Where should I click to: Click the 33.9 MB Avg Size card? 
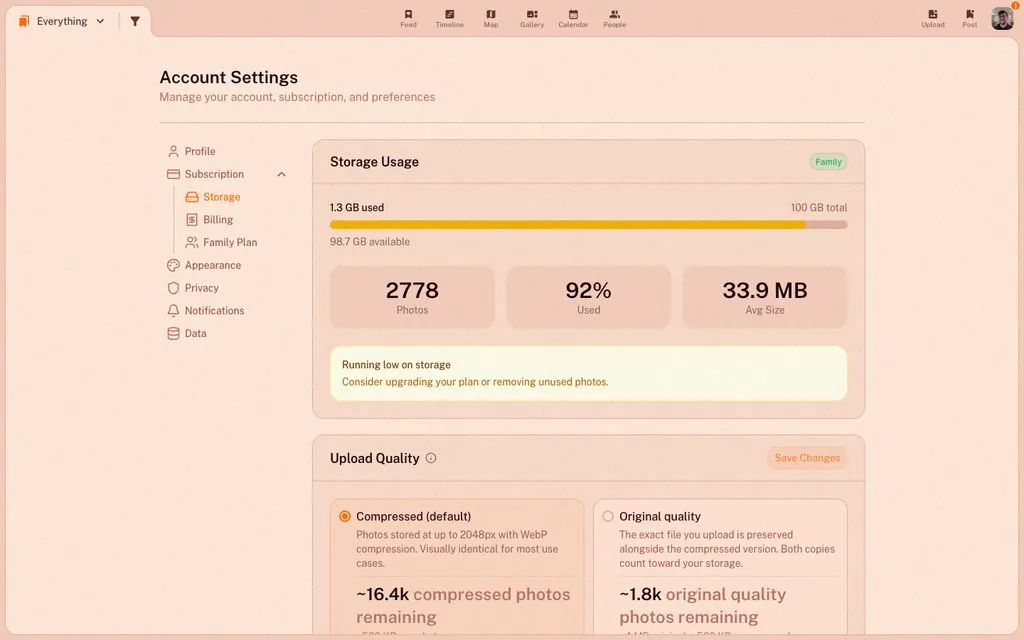coord(765,297)
